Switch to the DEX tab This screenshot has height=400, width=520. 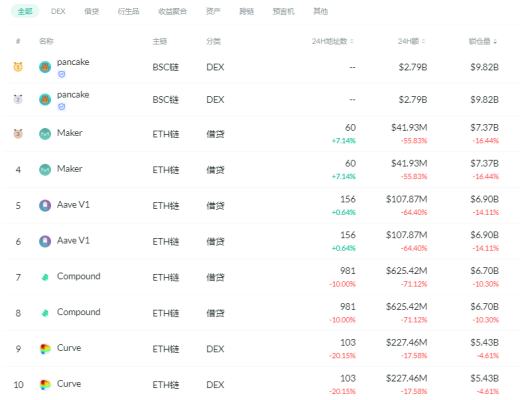click(58, 11)
